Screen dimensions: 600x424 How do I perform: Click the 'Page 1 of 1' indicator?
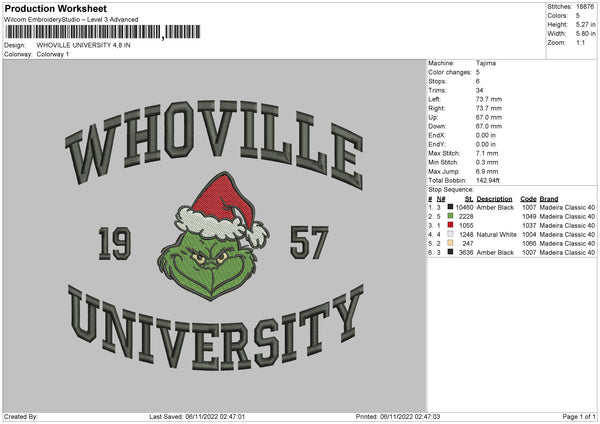pyautogui.click(x=579, y=416)
